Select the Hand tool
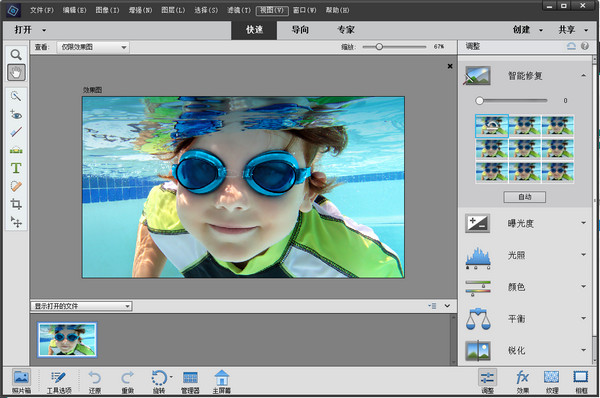The image size is (600, 398). point(16,72)
